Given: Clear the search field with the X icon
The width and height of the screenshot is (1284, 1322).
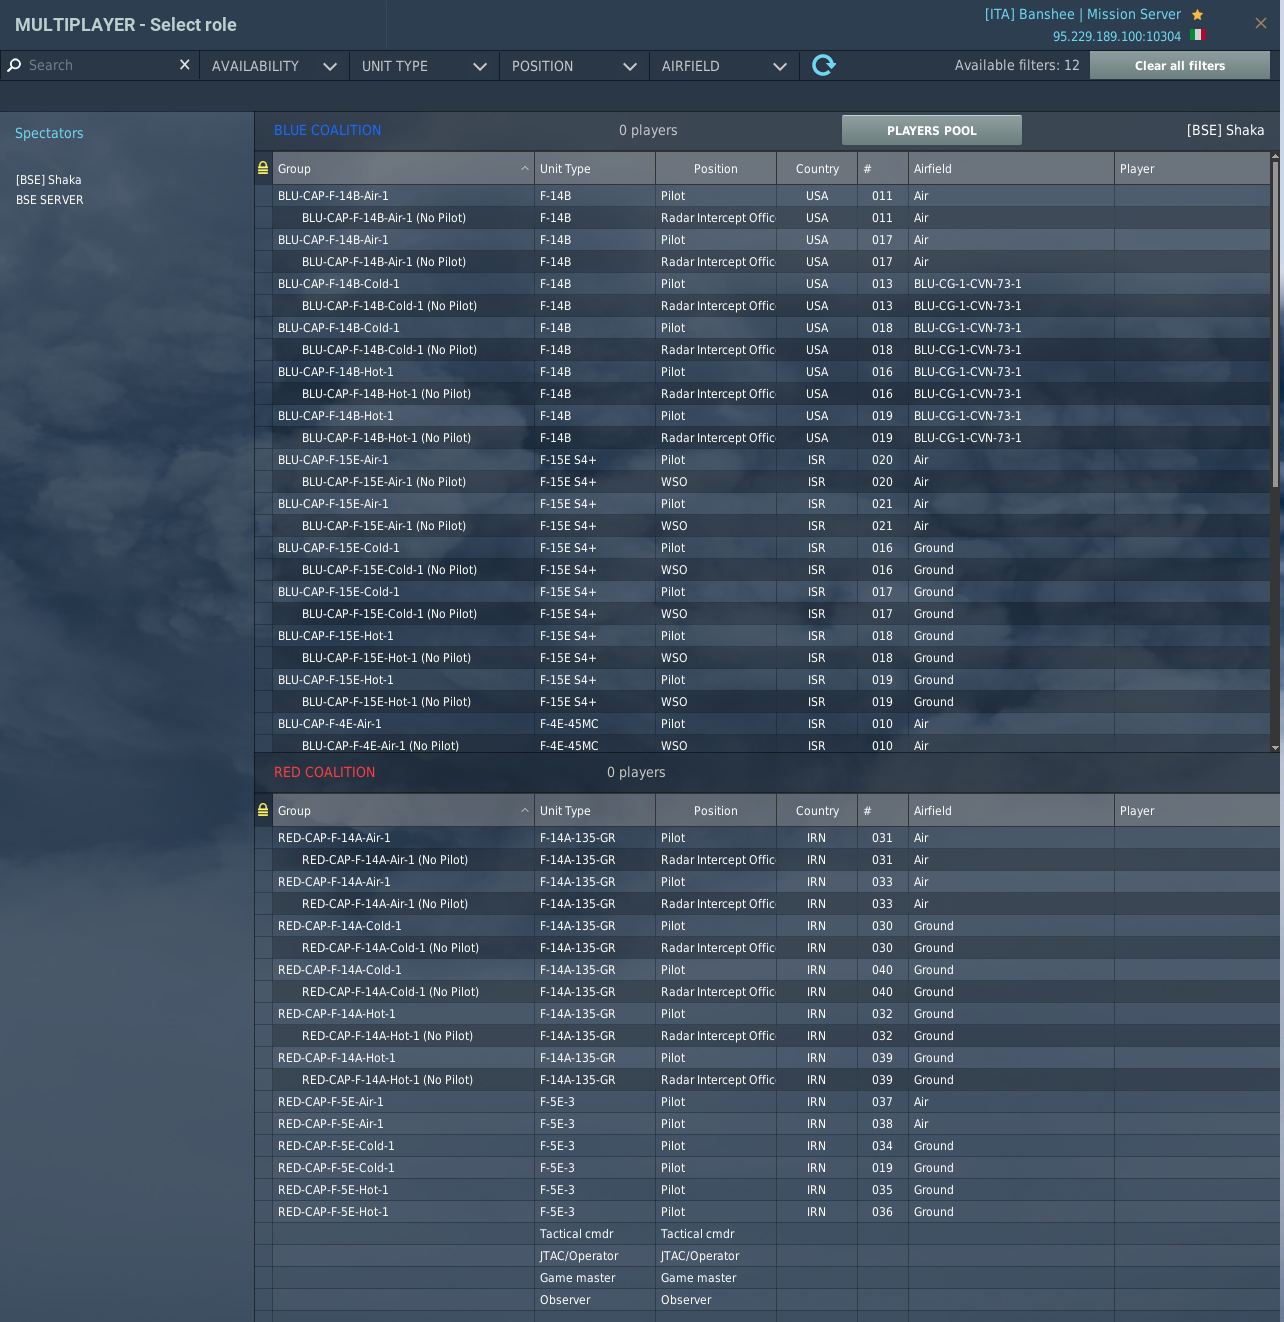Looking at the screenshot, I should click(184, 65).
